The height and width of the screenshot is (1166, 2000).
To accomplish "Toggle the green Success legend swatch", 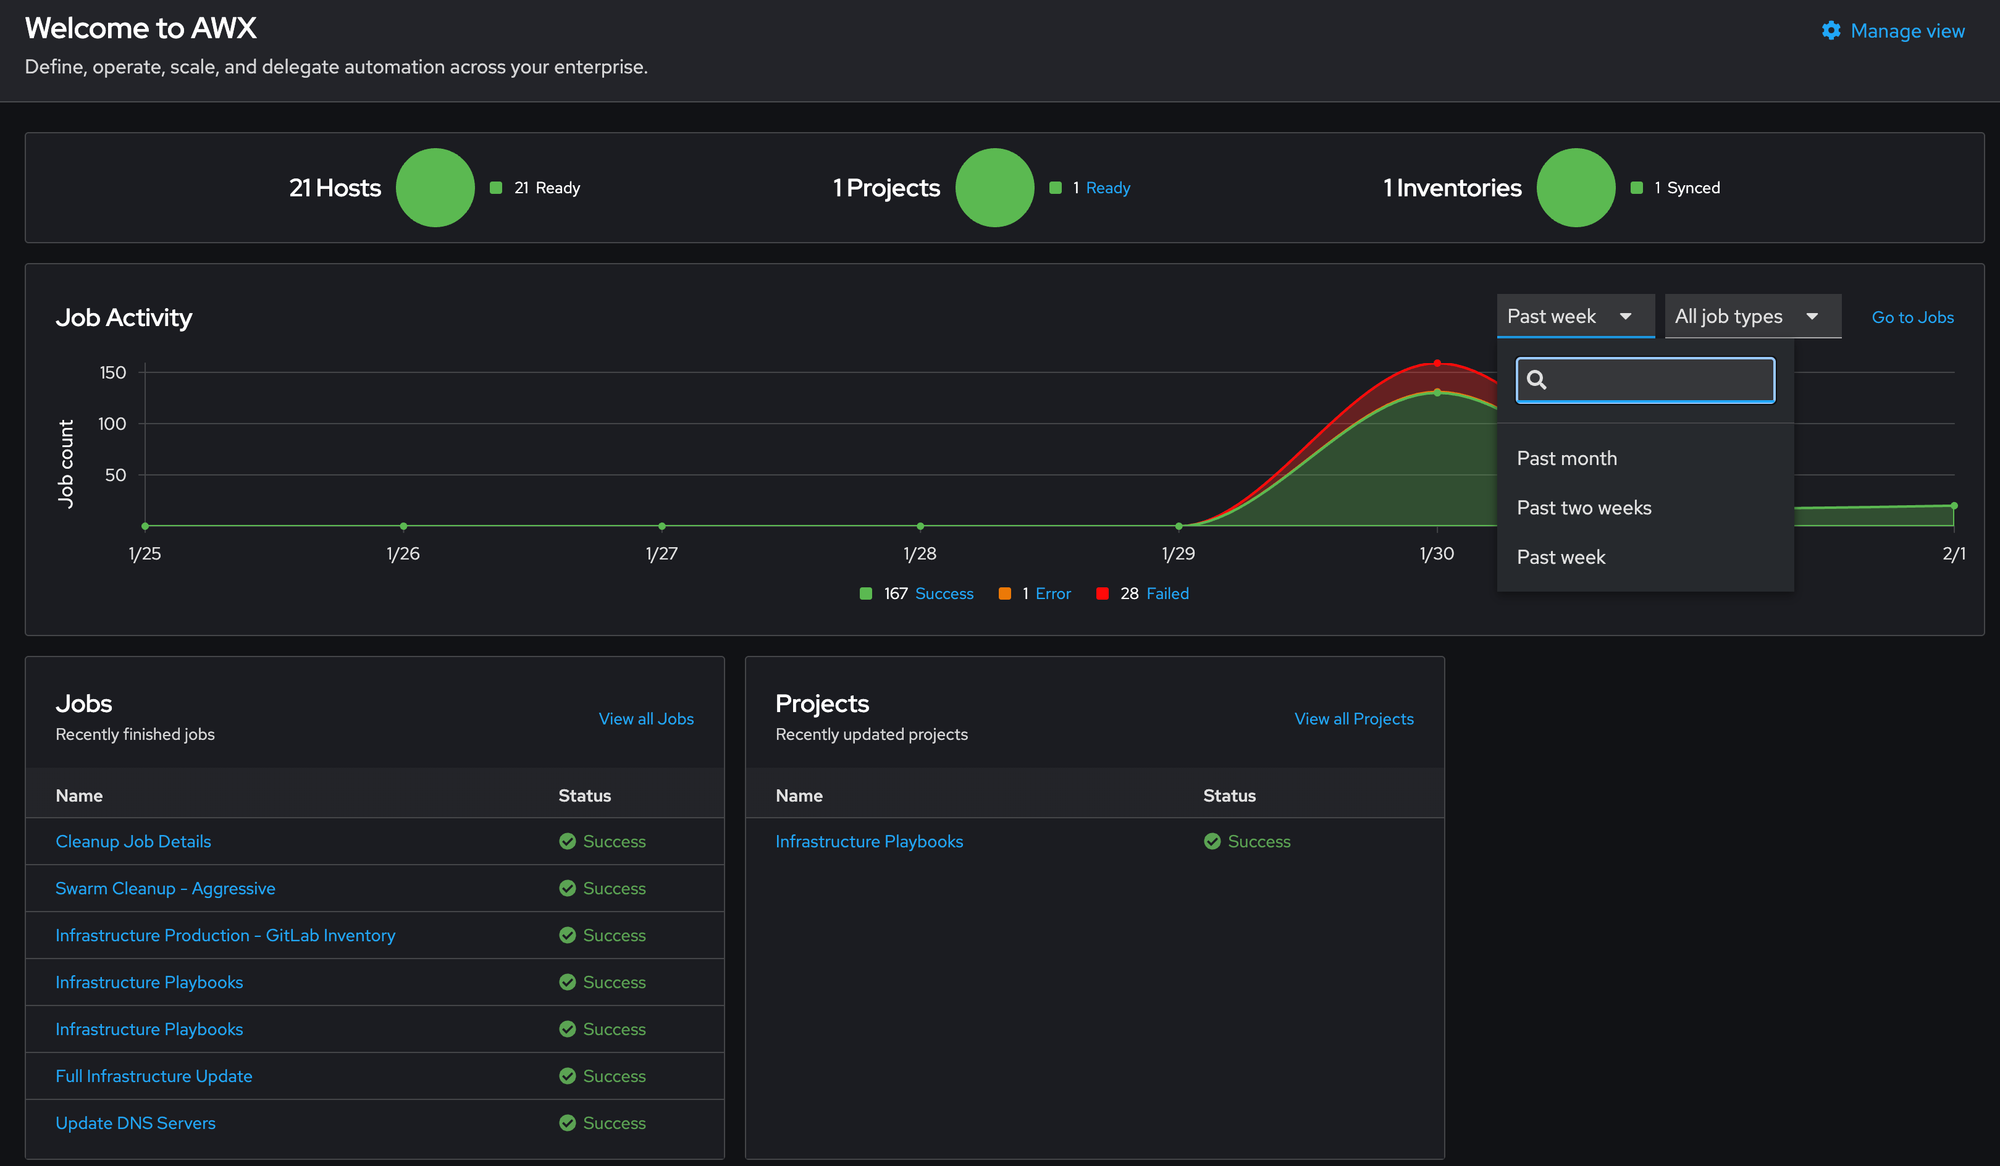I will point(866,594).
